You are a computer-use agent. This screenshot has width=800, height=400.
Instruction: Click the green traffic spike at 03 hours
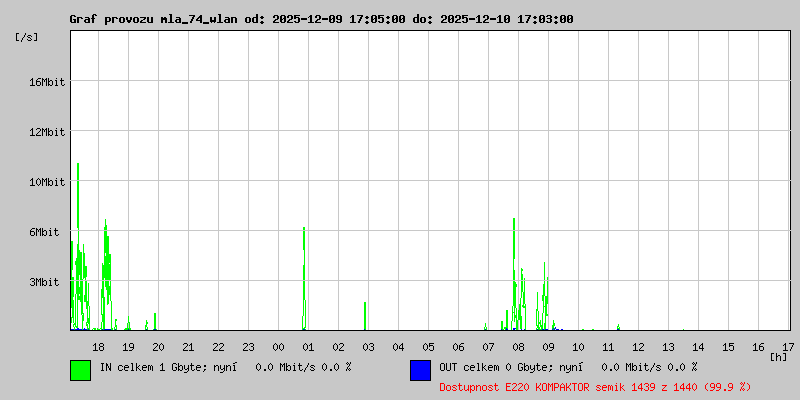tap(365, 316)
